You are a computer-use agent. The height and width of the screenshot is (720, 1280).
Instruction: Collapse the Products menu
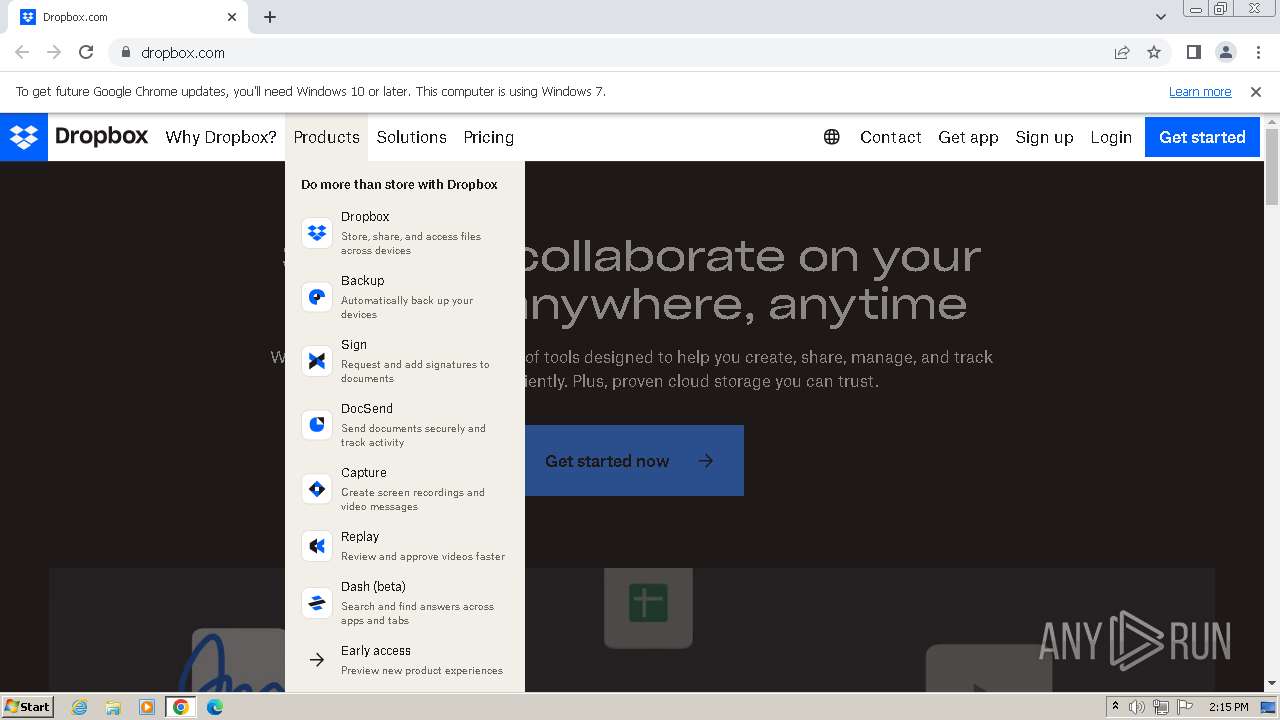[x=327, y=137]
